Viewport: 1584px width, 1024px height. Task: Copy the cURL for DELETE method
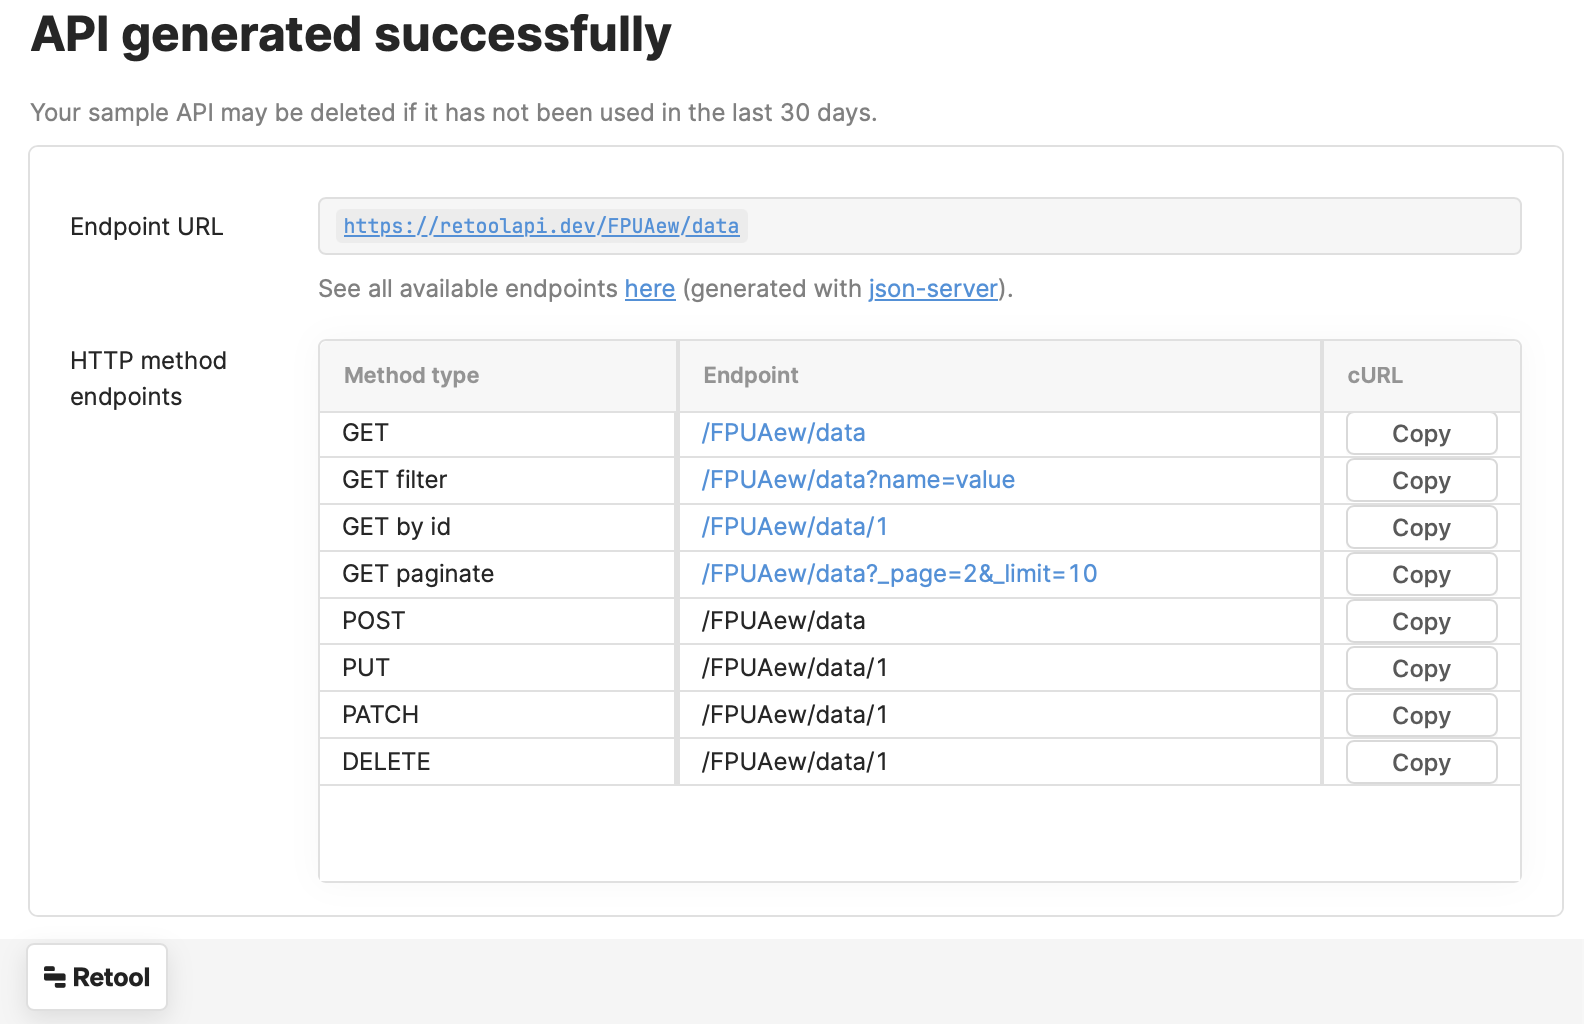[x=1421, y=763]
